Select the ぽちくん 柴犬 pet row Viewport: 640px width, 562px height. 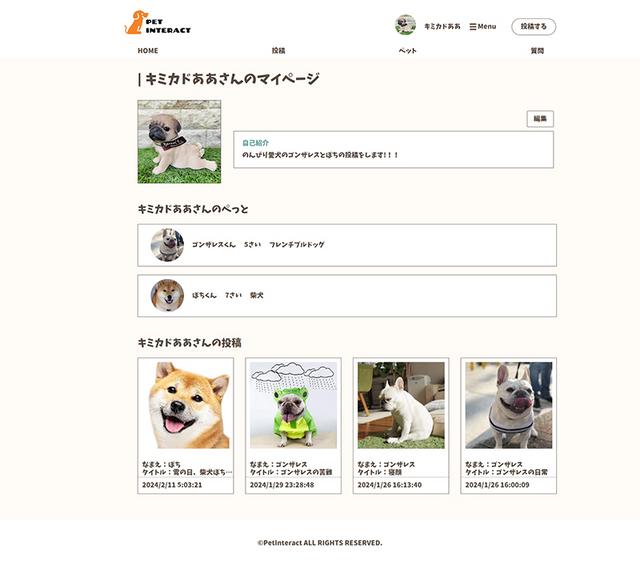tap(347, 296)
